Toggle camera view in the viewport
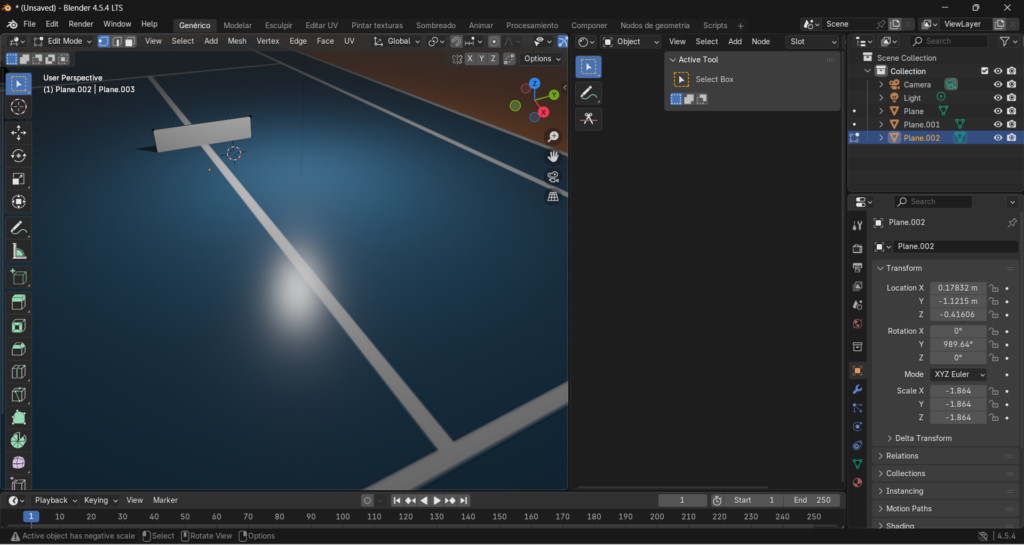 [x=553, y=177]
